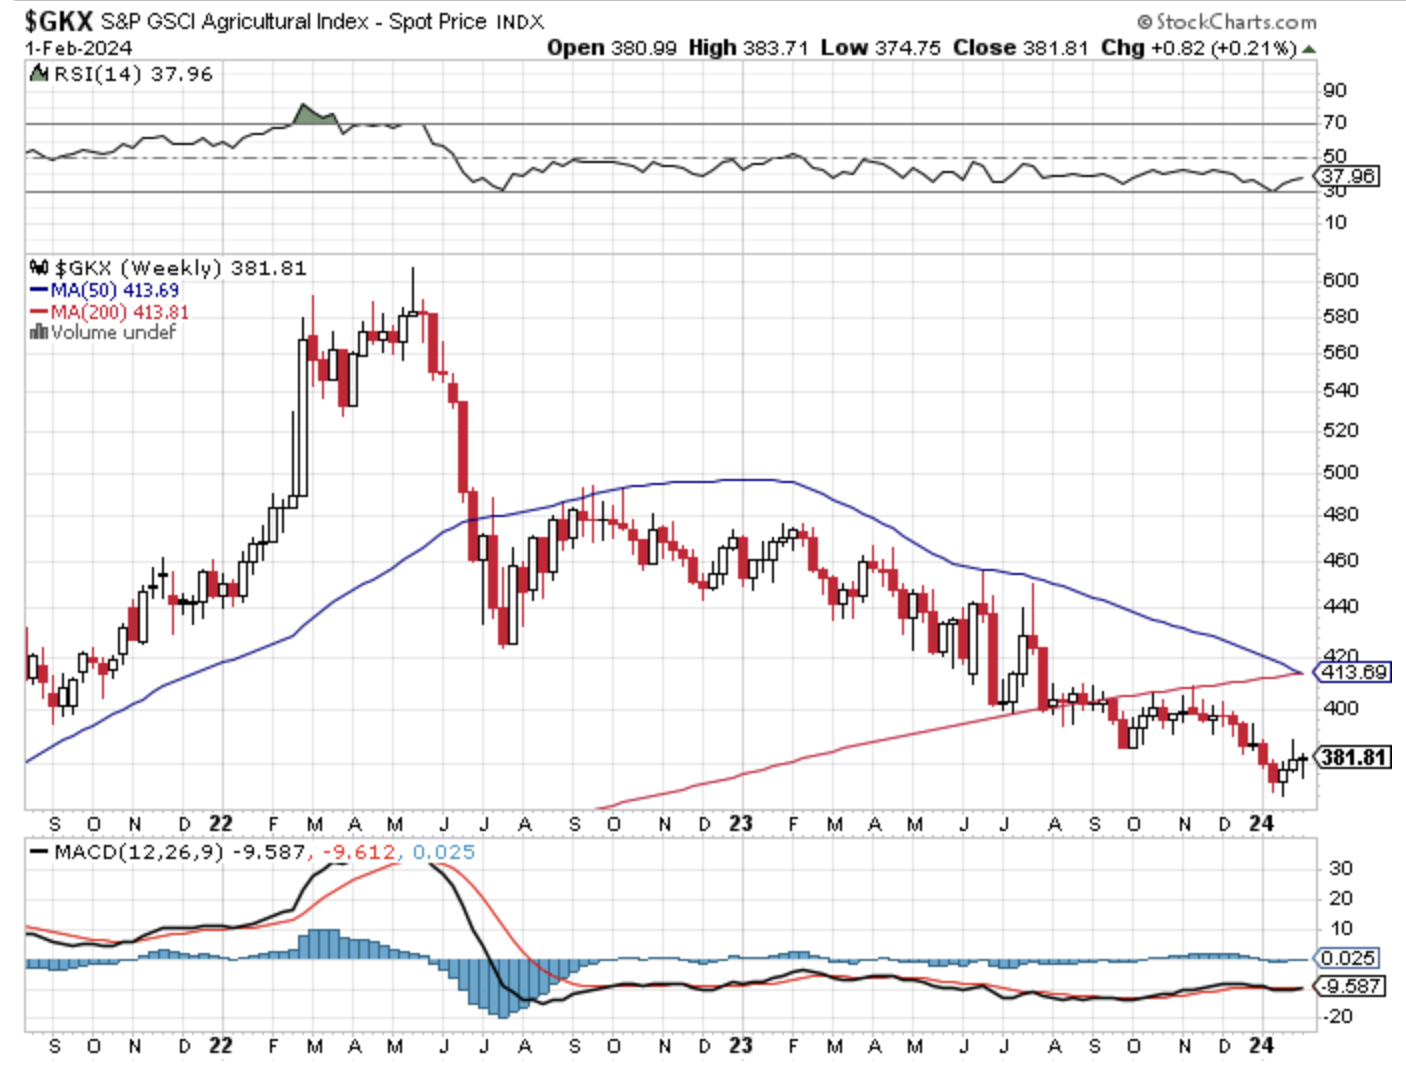Click the boxed 0.025 histogram label on MACD axis
1406x1070 pixels.
pos(1347,958)
